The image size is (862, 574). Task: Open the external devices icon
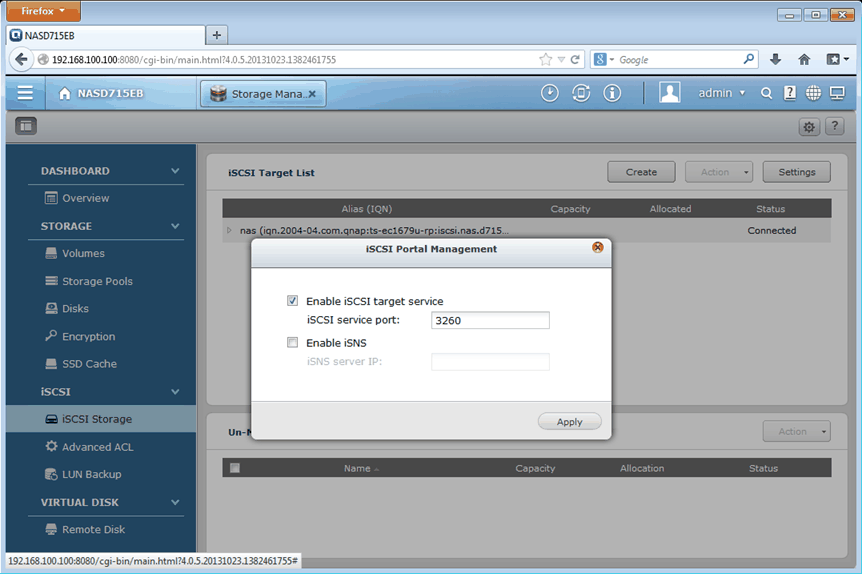pyautogui.click(x=581, y=93)
